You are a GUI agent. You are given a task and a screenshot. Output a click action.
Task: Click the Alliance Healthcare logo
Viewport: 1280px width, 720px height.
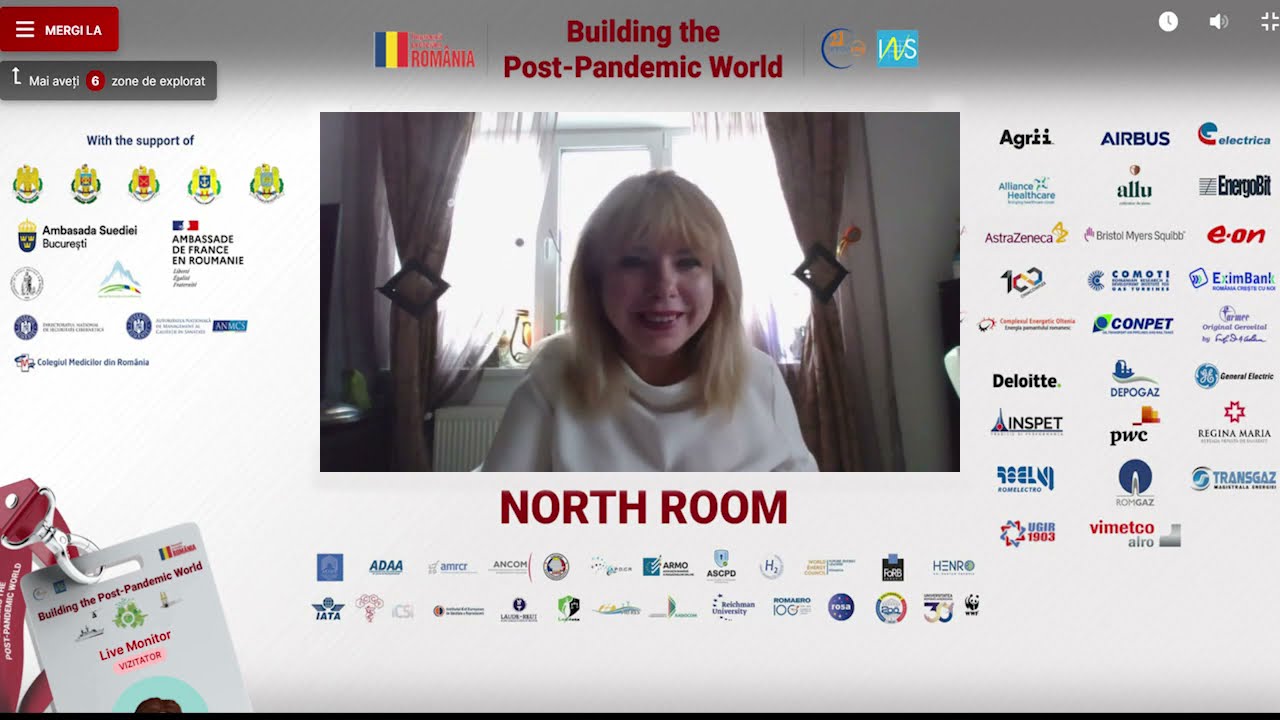pyautogui.click(x=1027, y=190)
